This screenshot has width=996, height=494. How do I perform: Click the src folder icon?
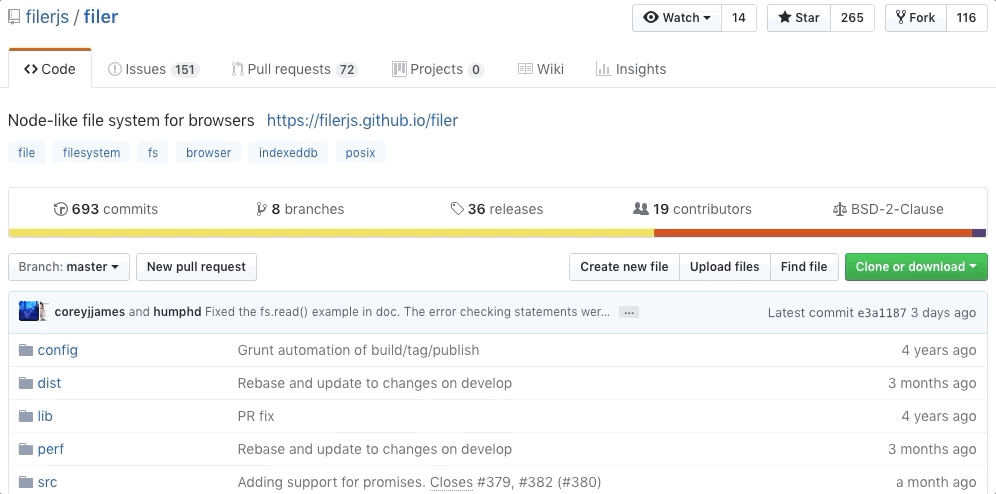[x=26, y=482]
